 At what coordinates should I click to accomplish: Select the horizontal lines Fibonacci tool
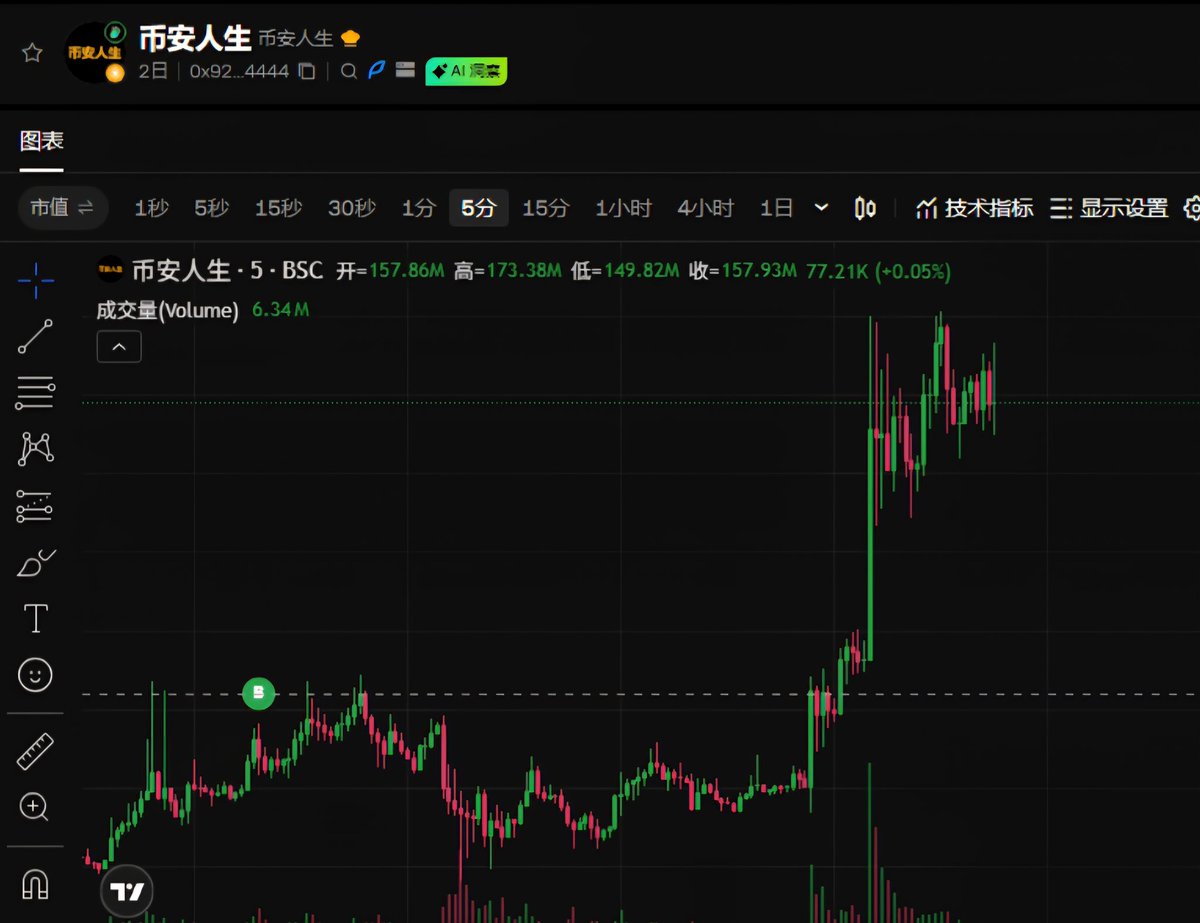36,394
